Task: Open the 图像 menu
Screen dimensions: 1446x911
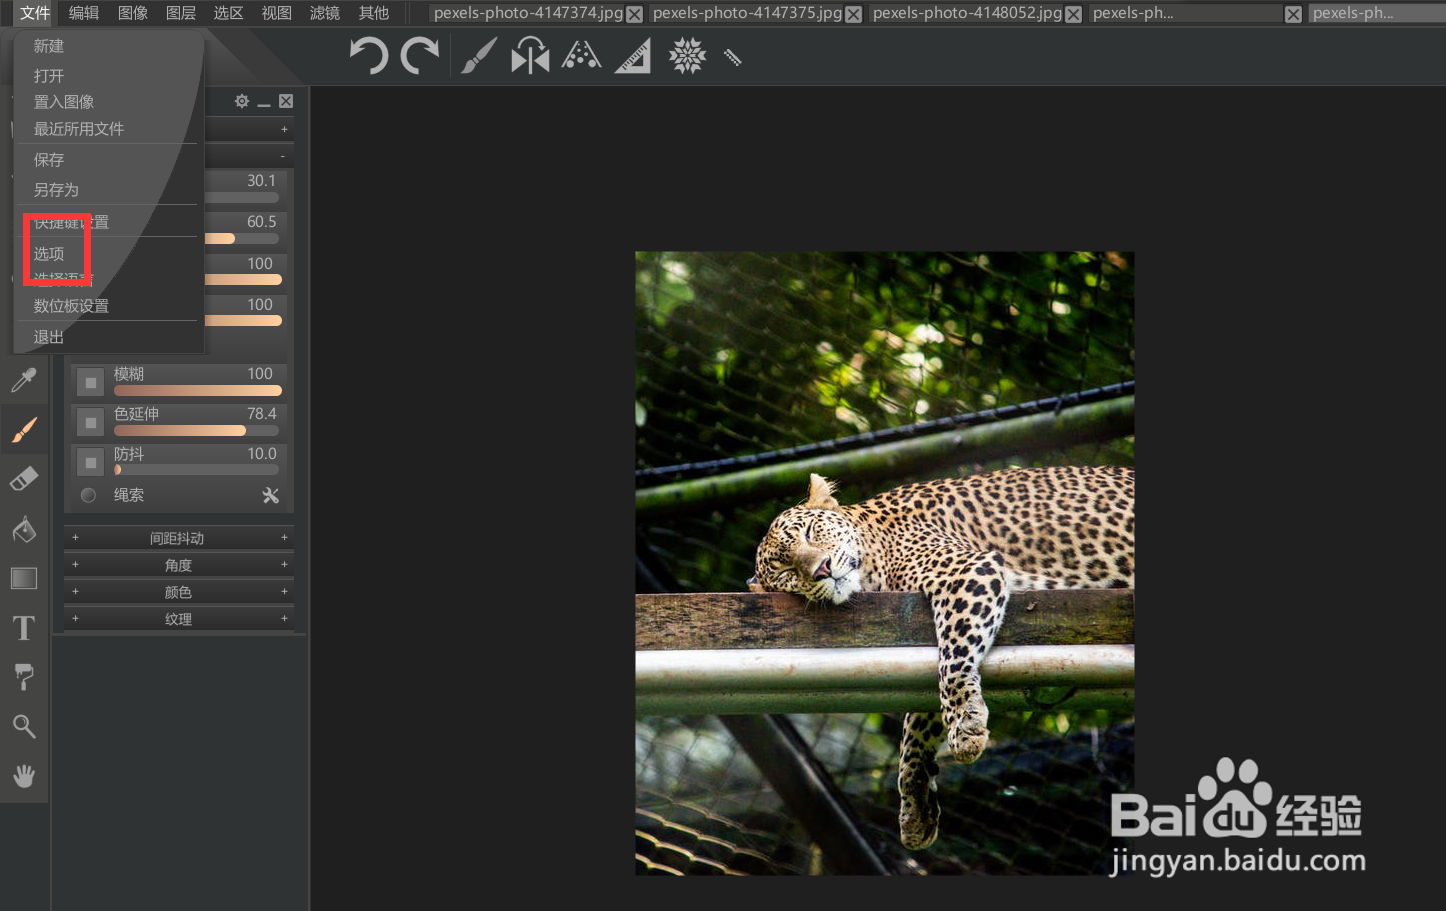Action: click(133, 13)
